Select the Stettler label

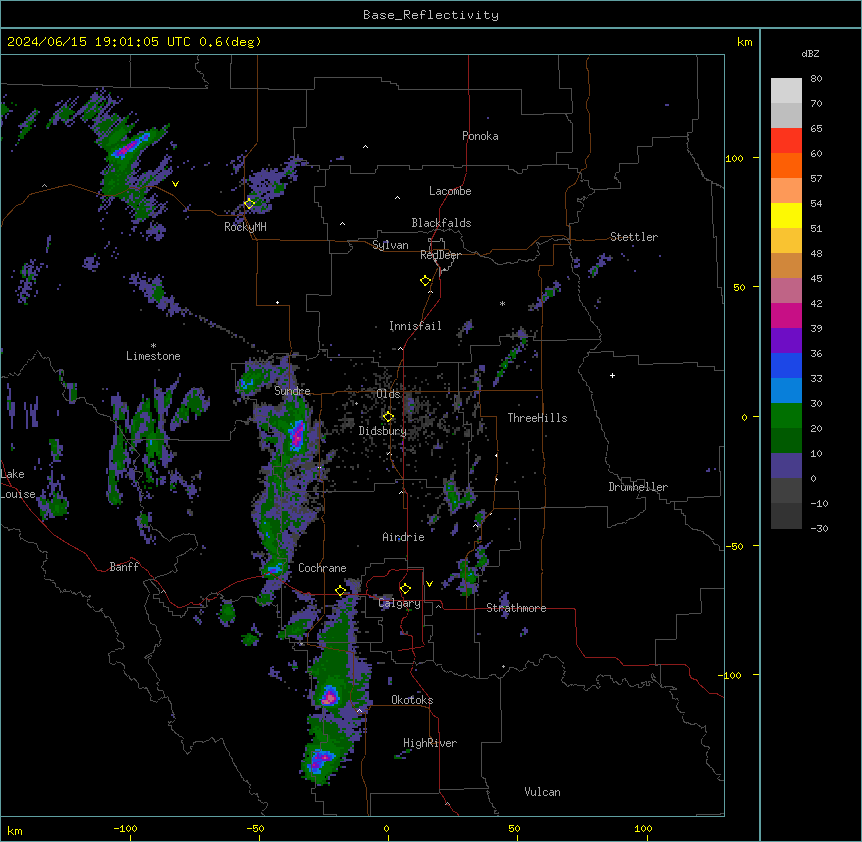[x=633, y=237]
